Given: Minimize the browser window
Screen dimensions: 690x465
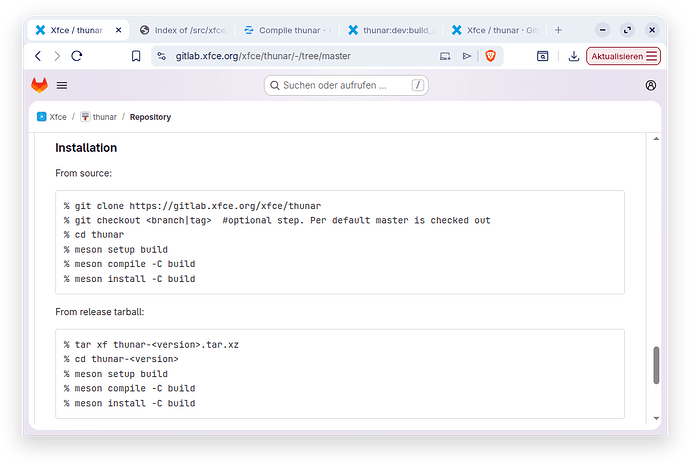Looking at the screenshot, I should pyautogui.click(x=602, y=30).
